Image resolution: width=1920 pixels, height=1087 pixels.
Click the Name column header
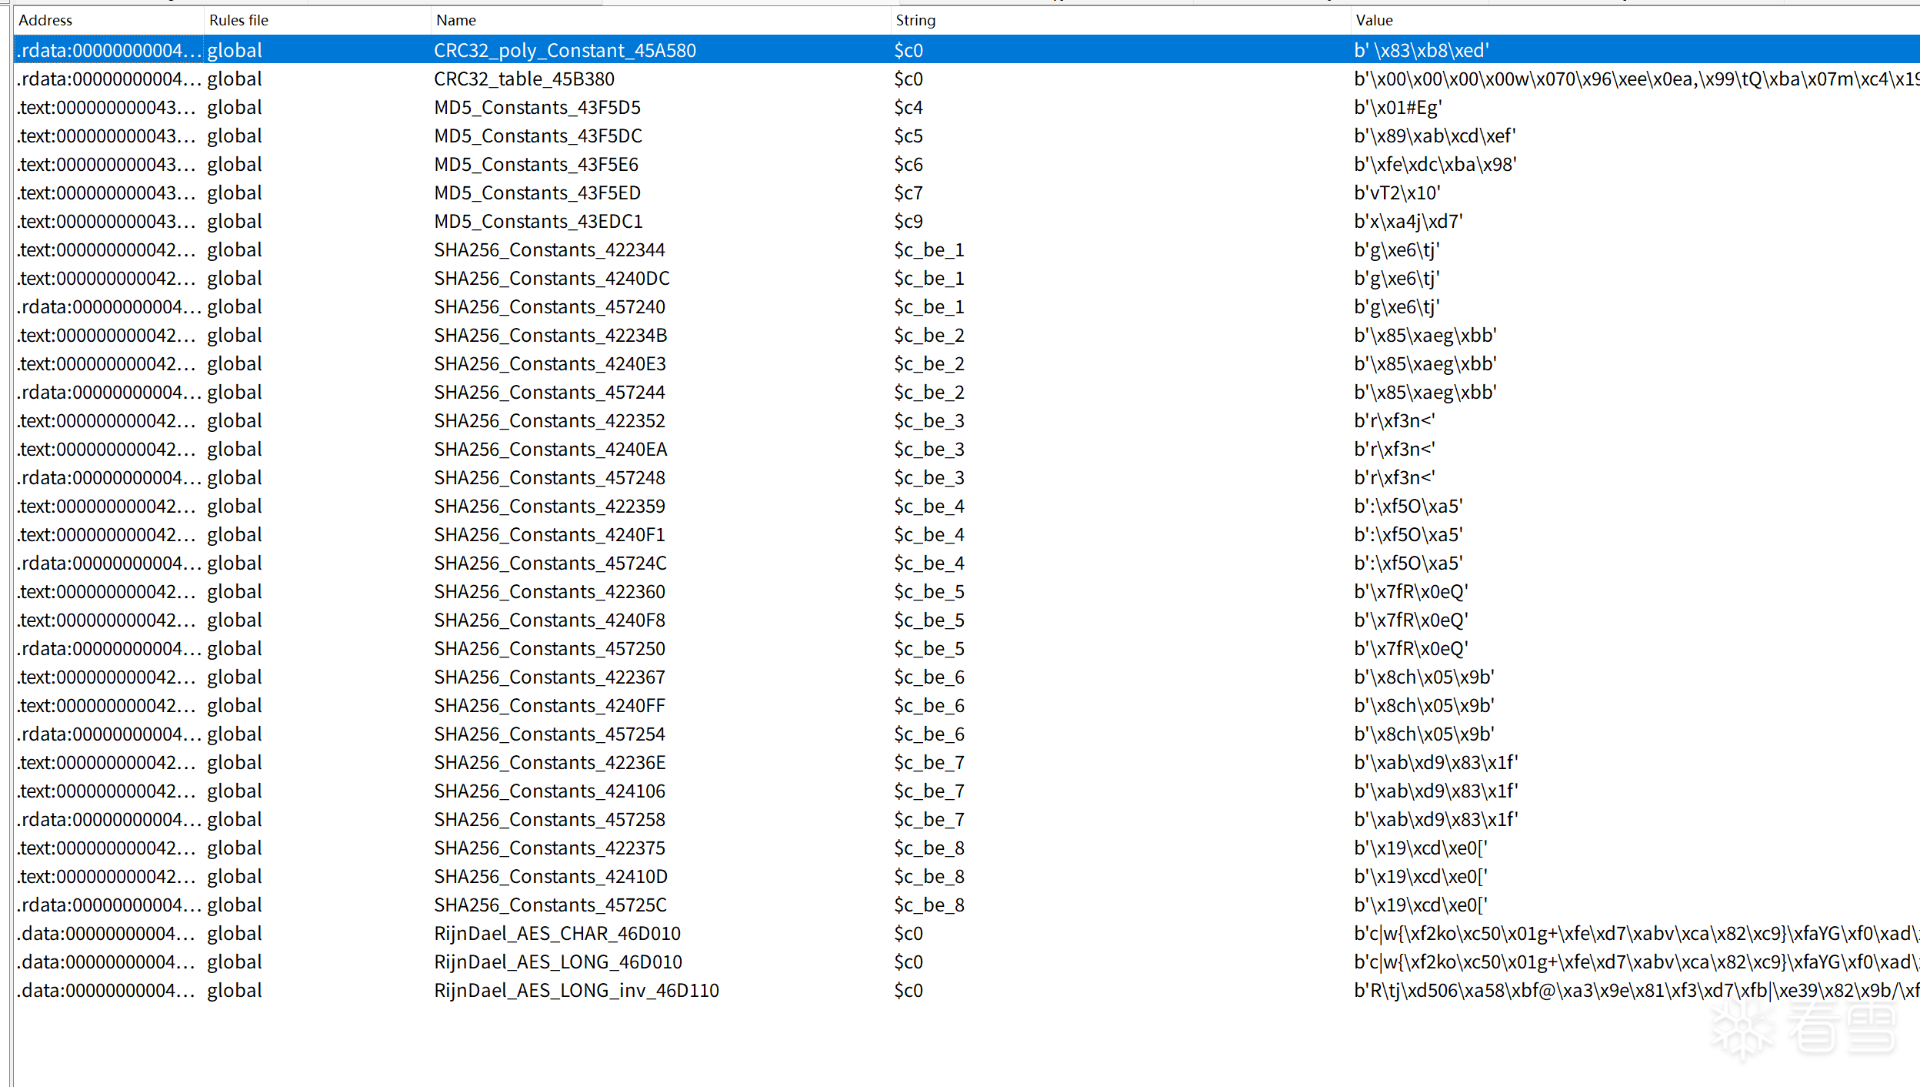456,20
